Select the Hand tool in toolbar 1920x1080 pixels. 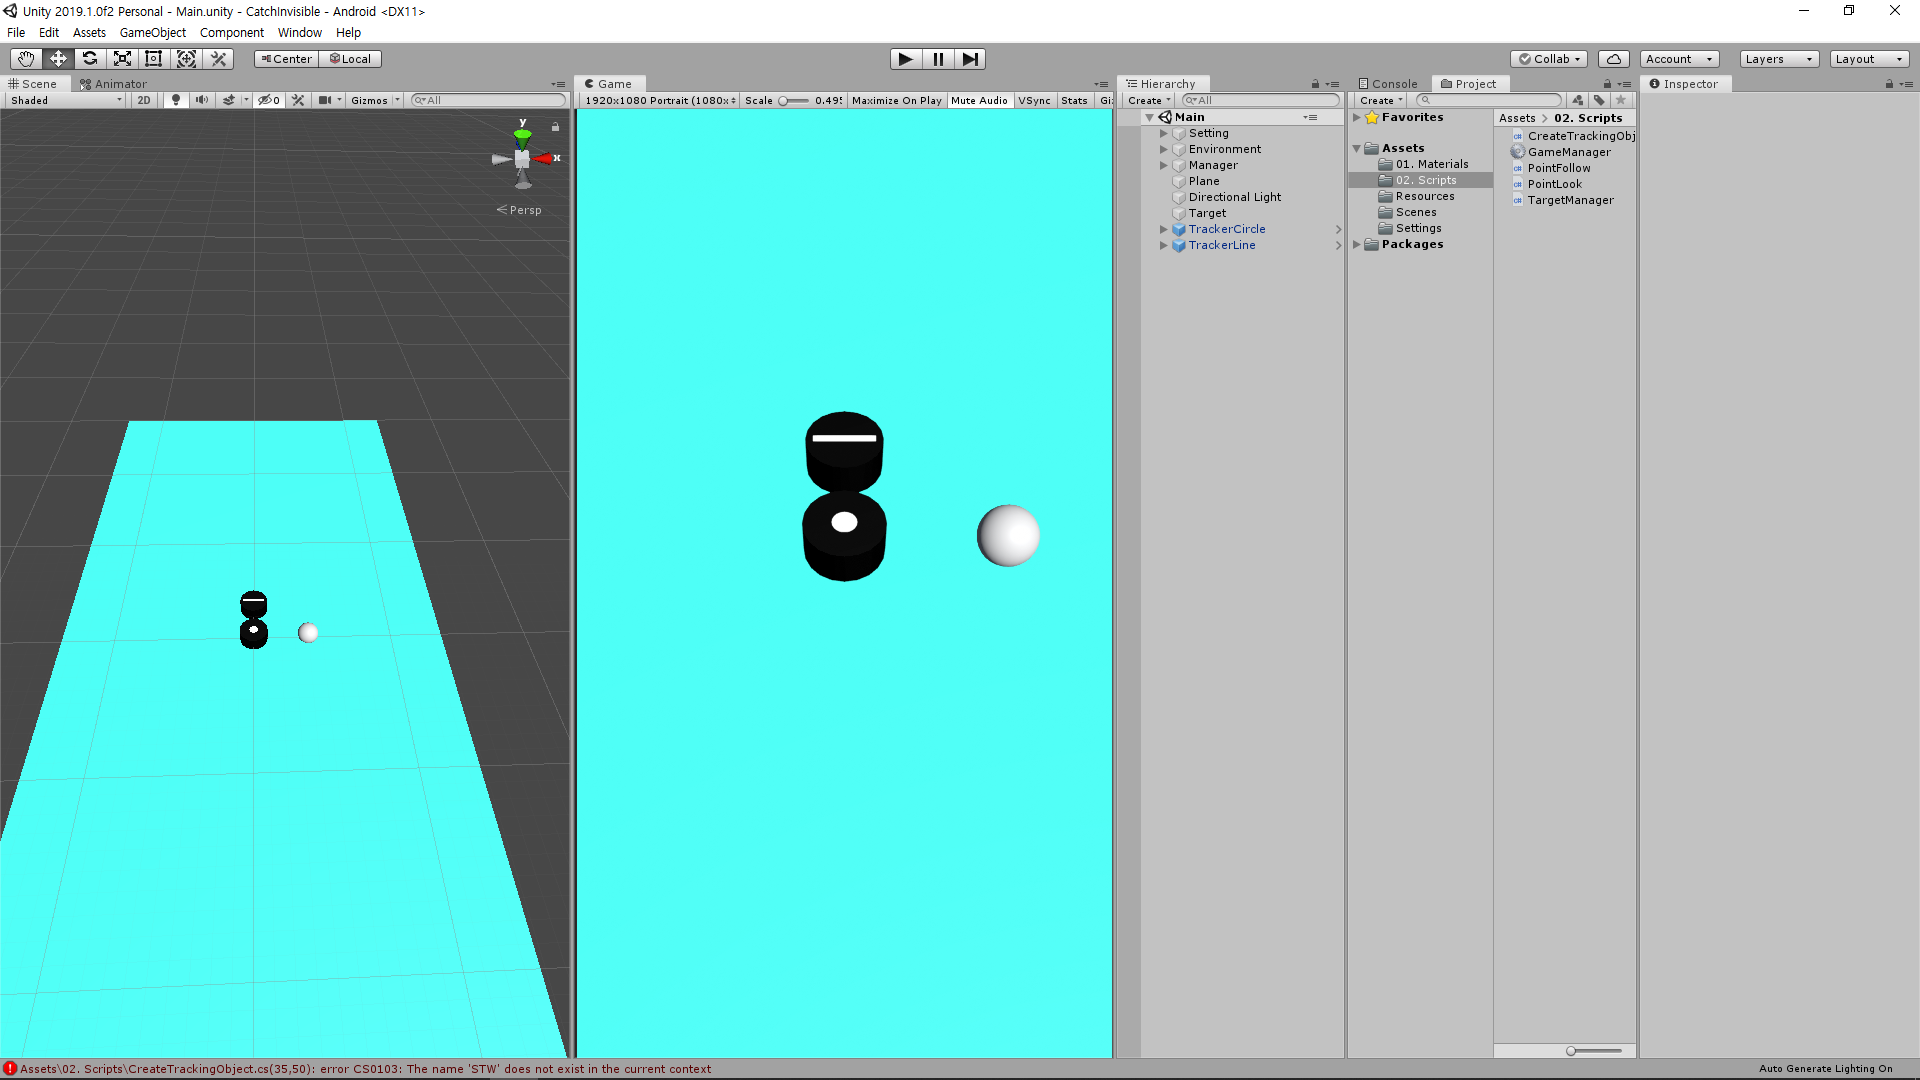click(26, 59)
